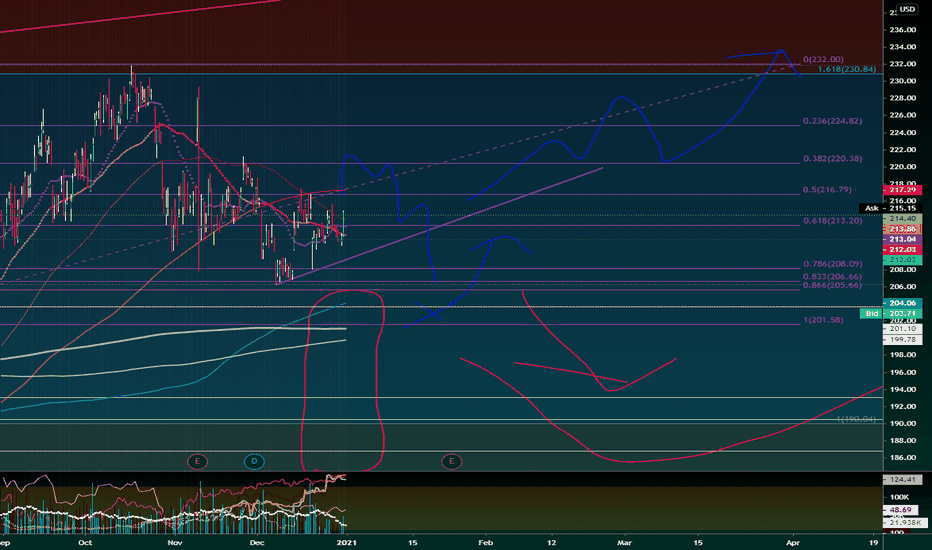The width and height of the screenshot is (932, 550).
Task: Open the USD currency selector
Action: (x=906, y=9)
